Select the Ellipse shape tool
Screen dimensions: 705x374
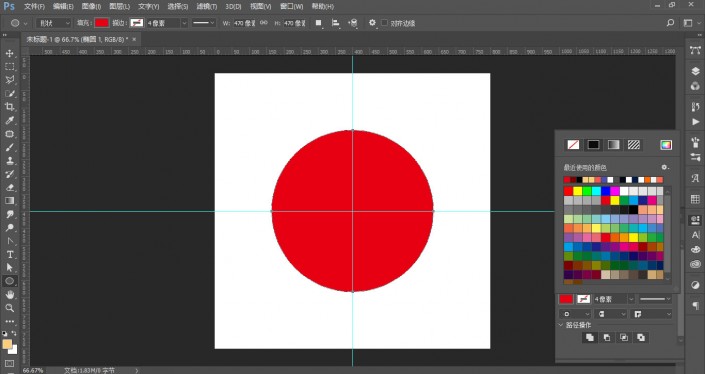pyautogui.click(x=9, y=281)
